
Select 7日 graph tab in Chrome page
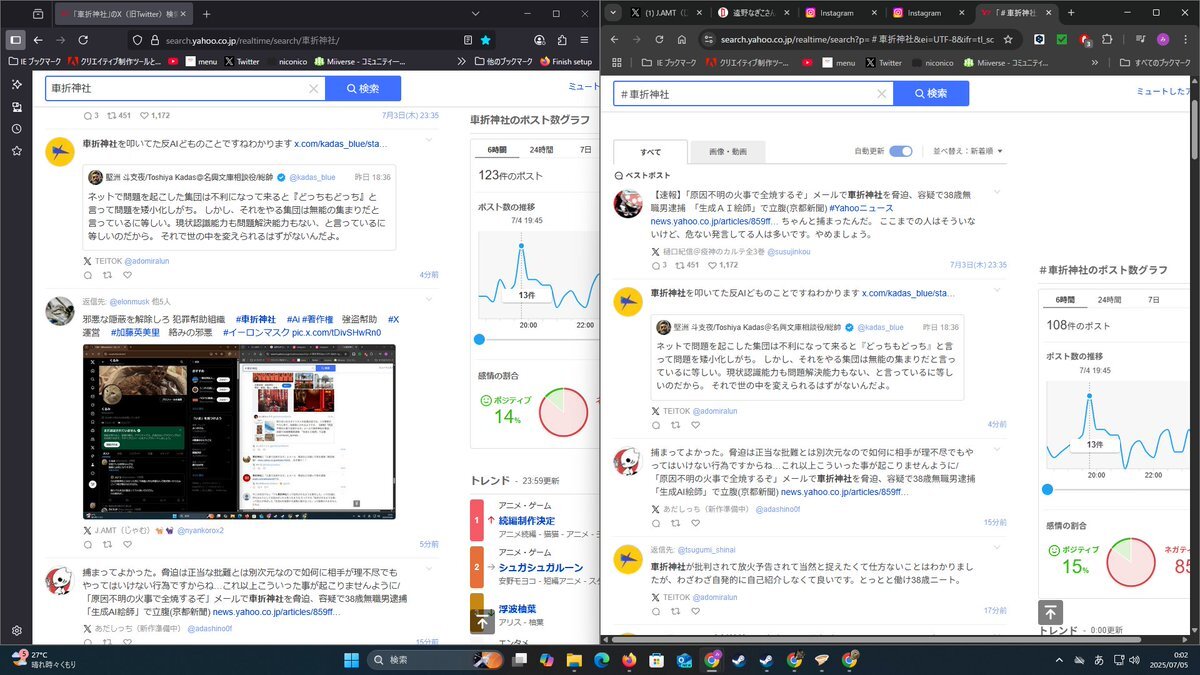pos(1154,299)
